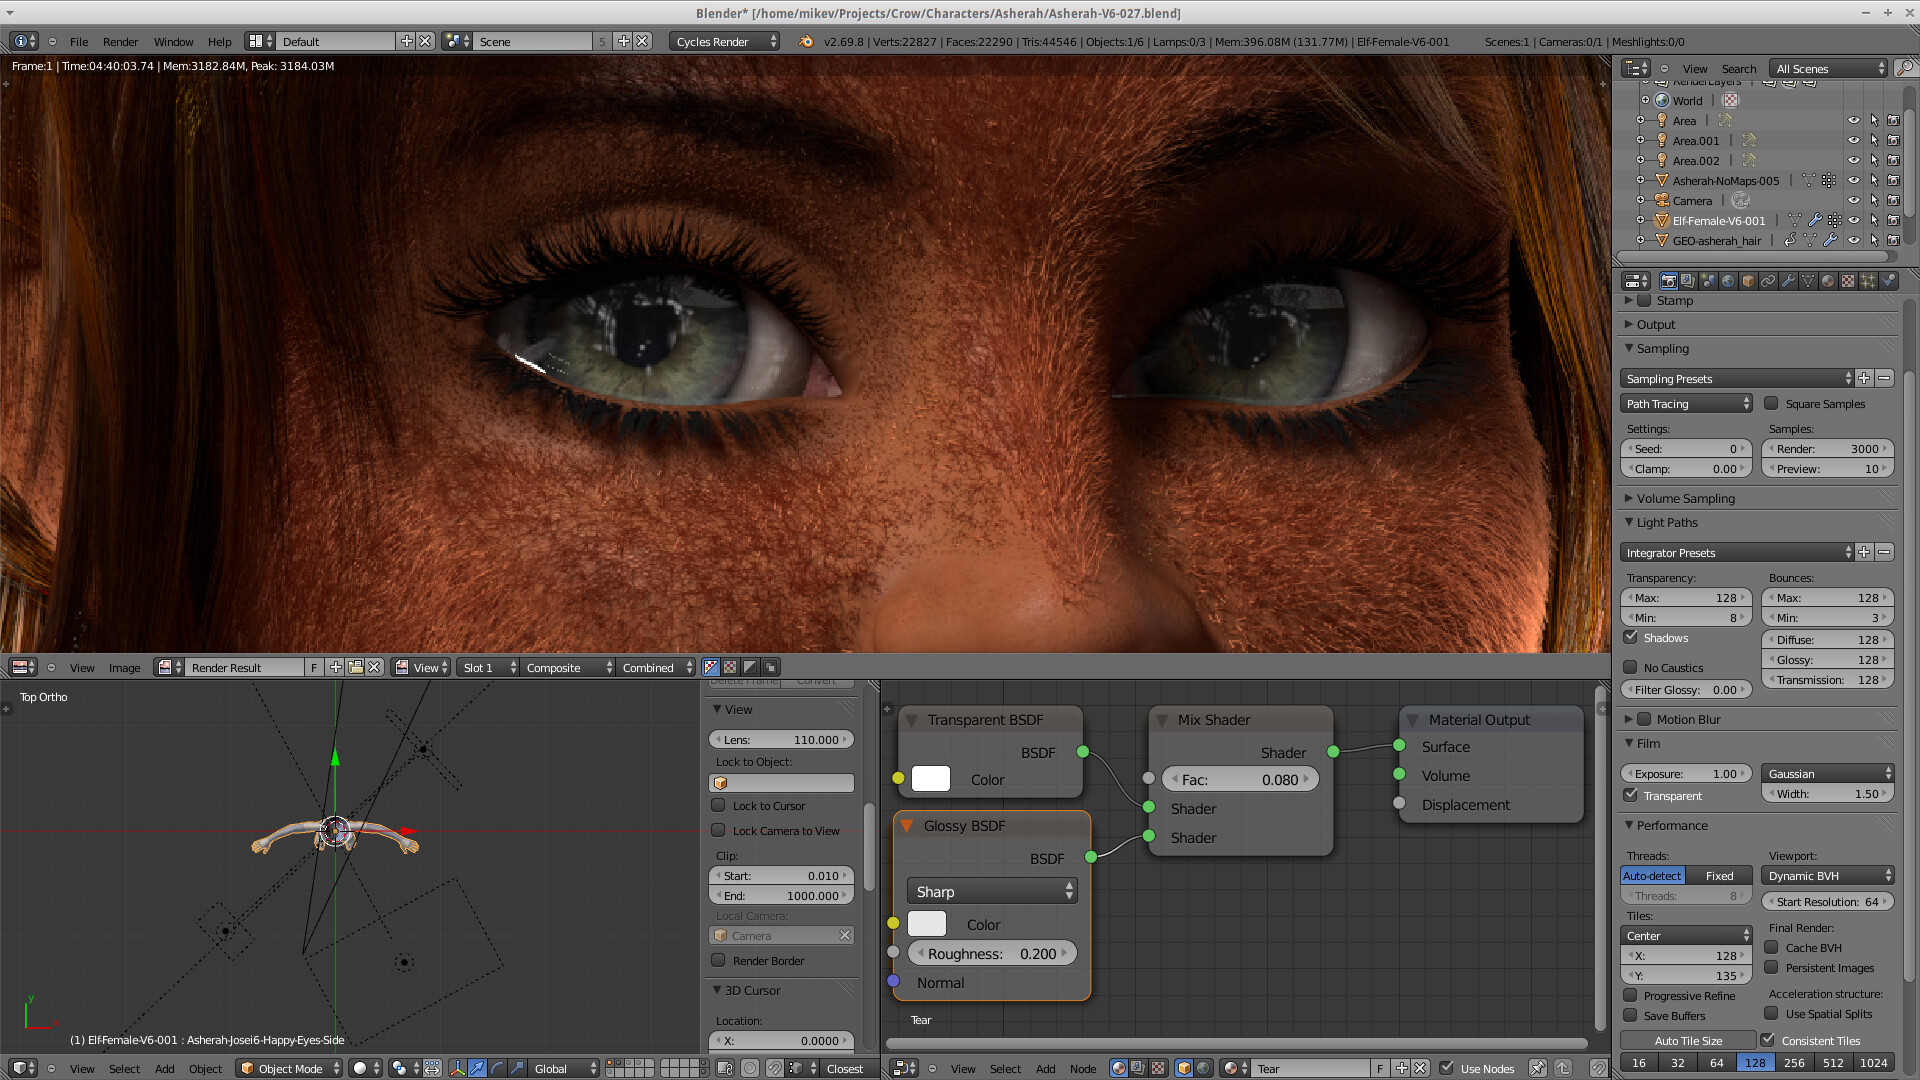
Task: Enable the translate manipulator arrow icon
Action: coord(478,1068)
